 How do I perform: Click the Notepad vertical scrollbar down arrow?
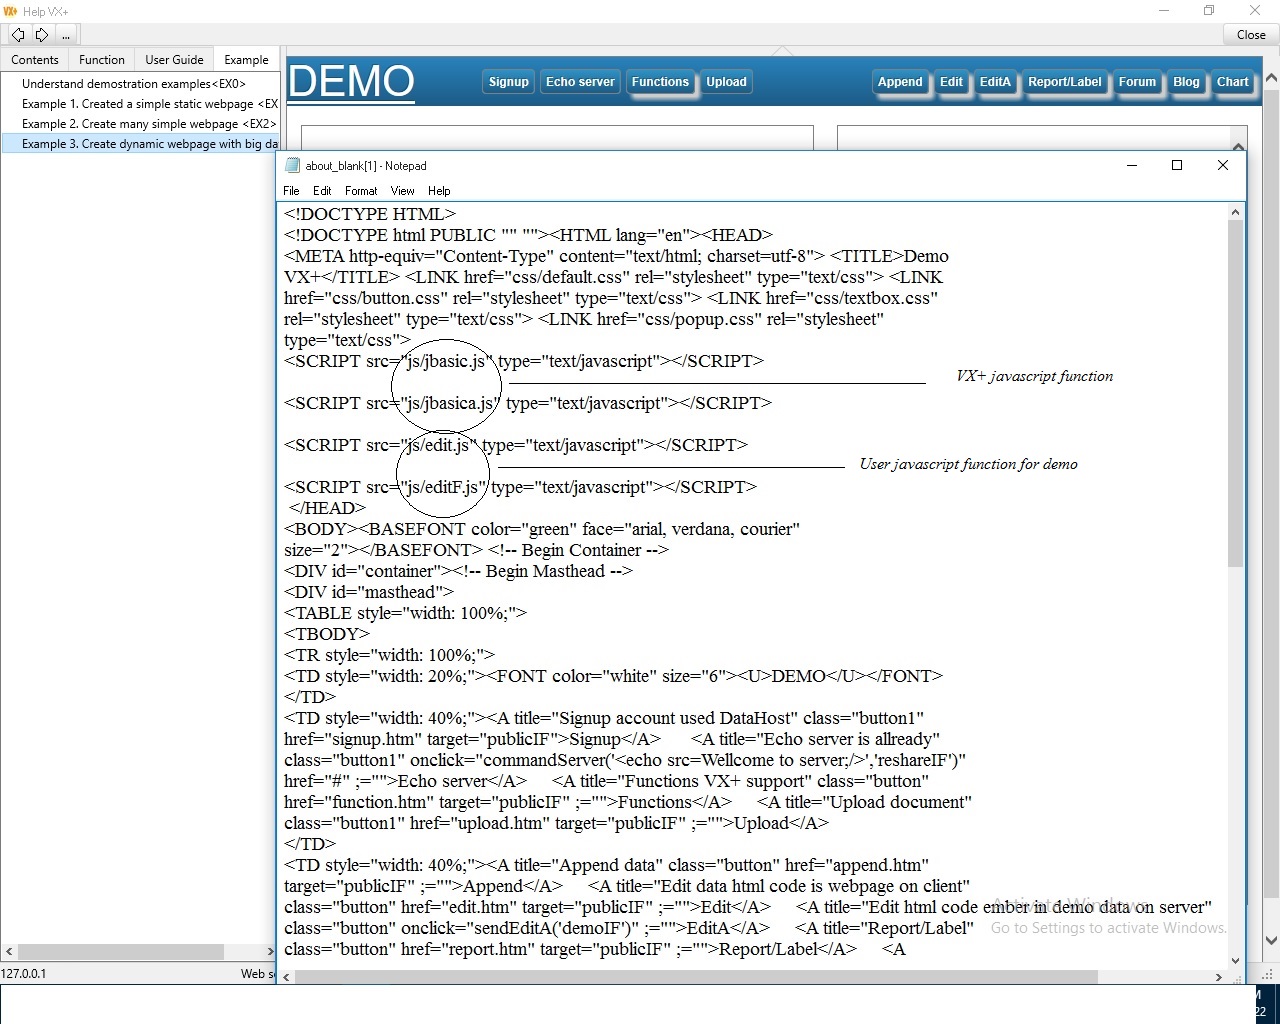(x=1235, y=959)
